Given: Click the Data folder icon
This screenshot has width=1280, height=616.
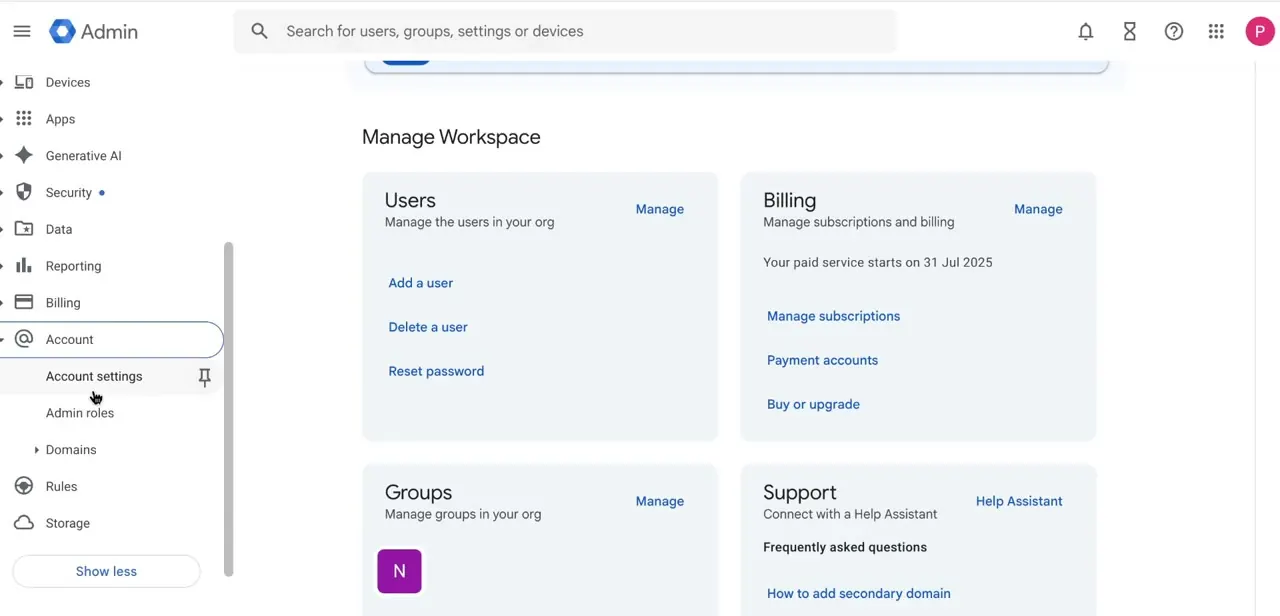Looking at the screenshot, I should 24,229.
